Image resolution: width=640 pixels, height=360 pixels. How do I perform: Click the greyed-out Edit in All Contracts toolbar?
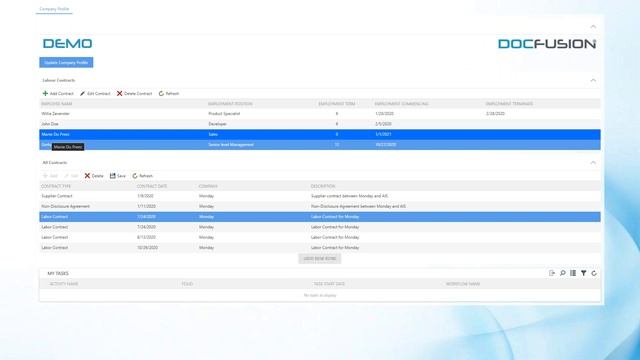(x=71, y=176)
